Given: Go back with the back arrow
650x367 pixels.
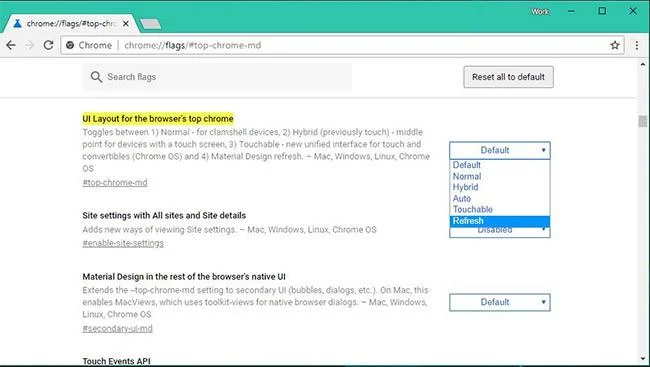Looking at the screenshot, I should pos(11,45).
